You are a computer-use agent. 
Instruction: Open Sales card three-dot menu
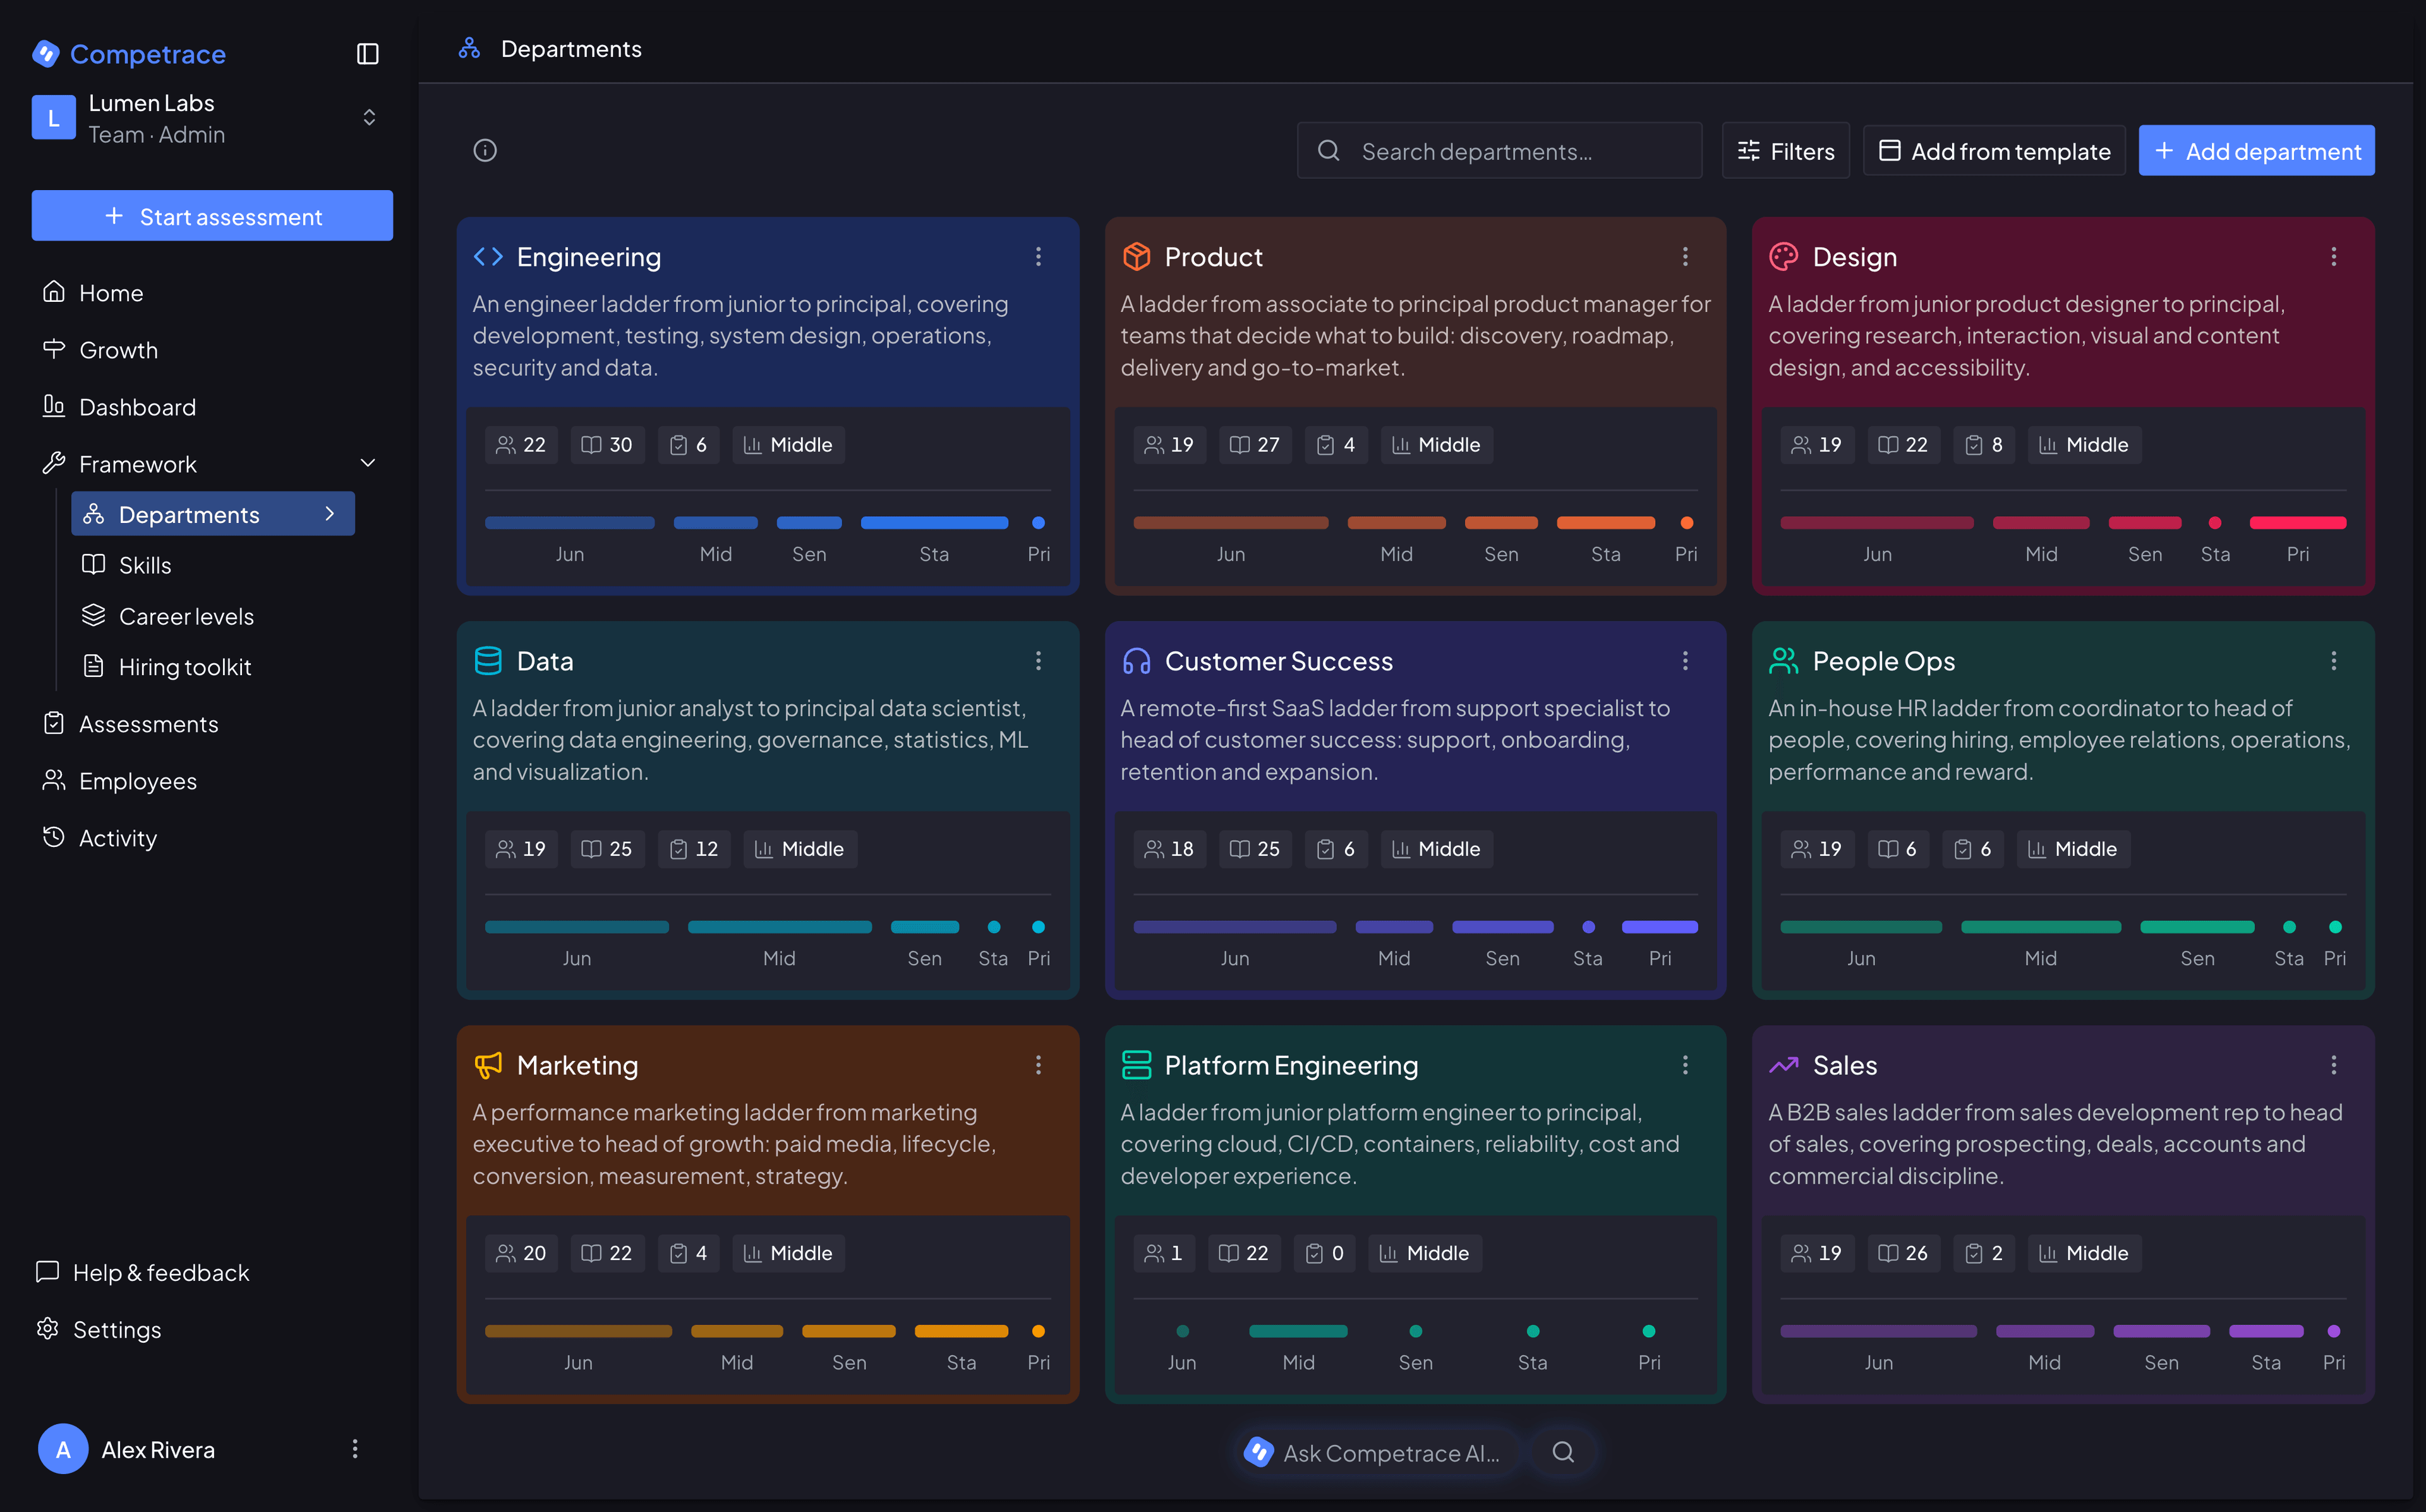[2333, 1065]
